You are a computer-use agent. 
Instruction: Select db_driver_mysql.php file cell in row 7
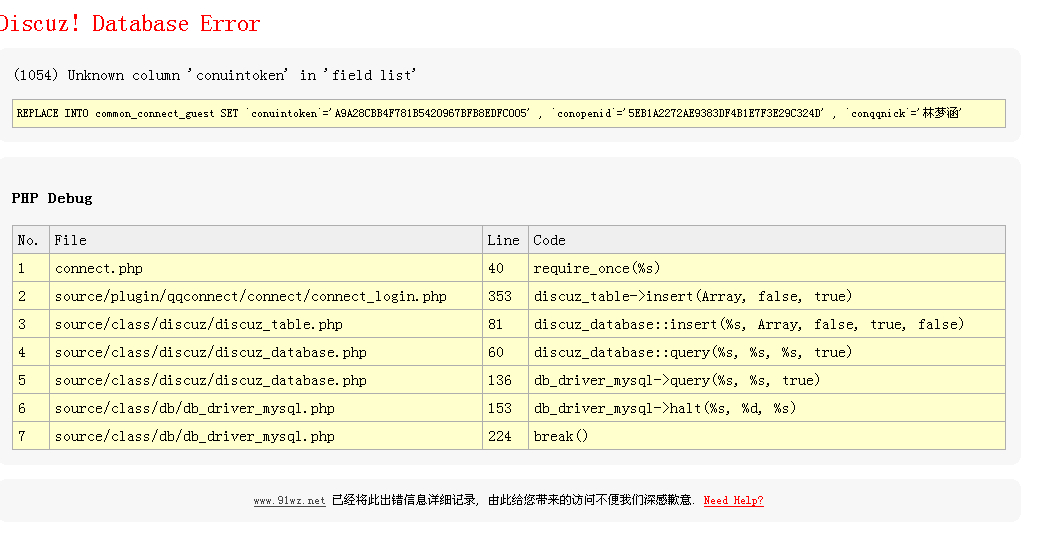coord(266,436)
